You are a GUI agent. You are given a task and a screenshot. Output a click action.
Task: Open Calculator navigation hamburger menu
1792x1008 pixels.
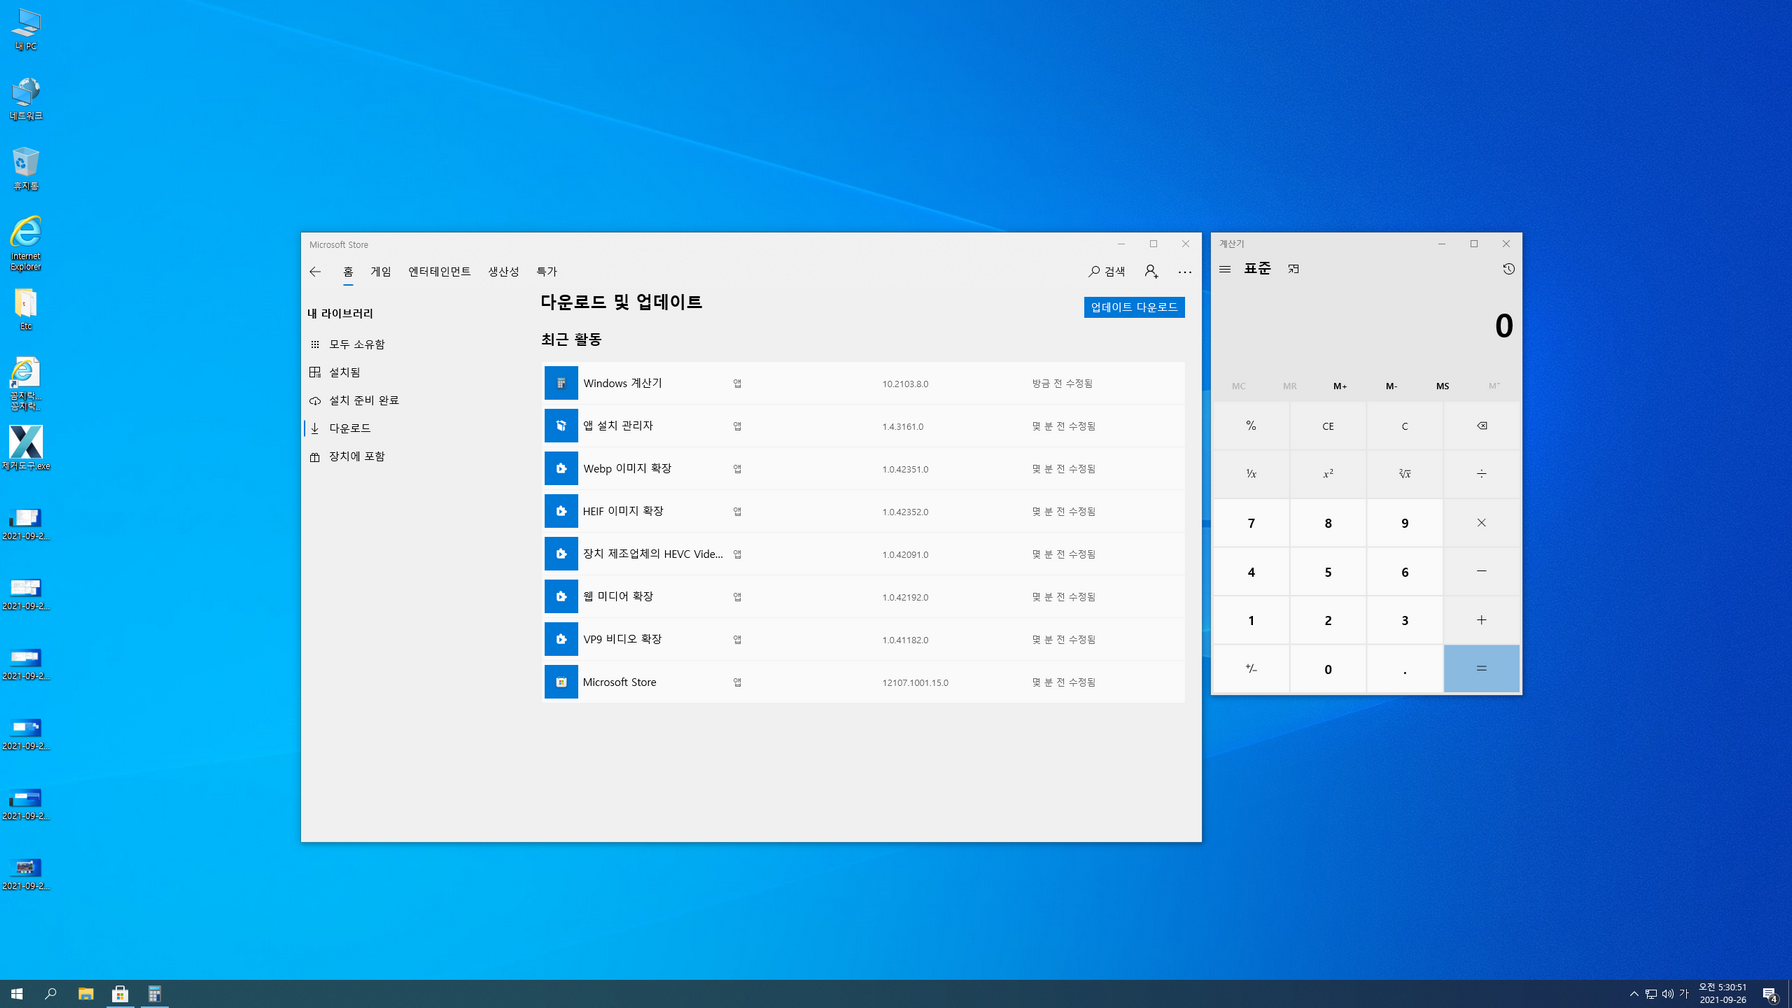[1225, 269]
